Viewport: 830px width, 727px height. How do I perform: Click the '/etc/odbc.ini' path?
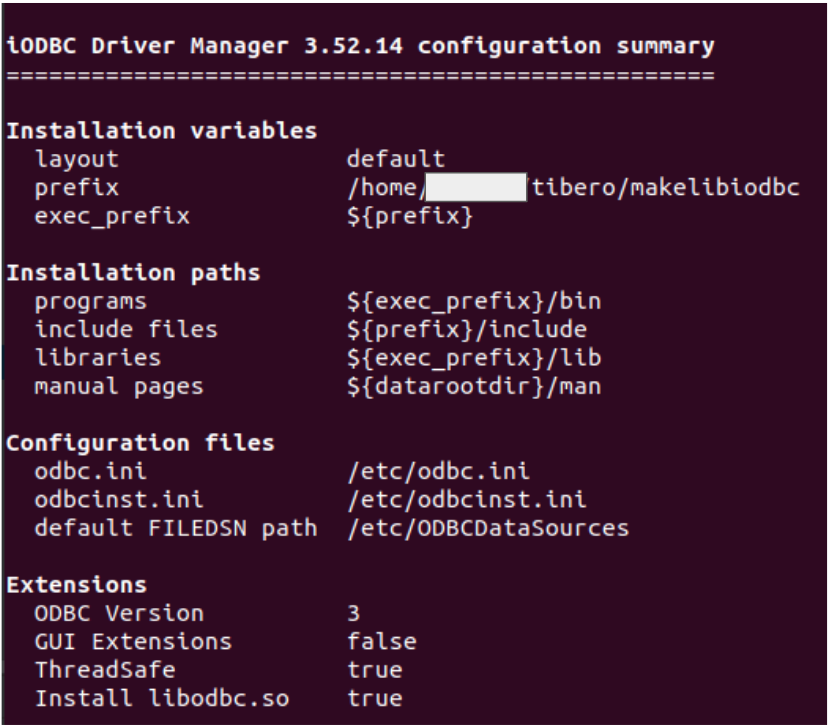(x=439, y=471)
